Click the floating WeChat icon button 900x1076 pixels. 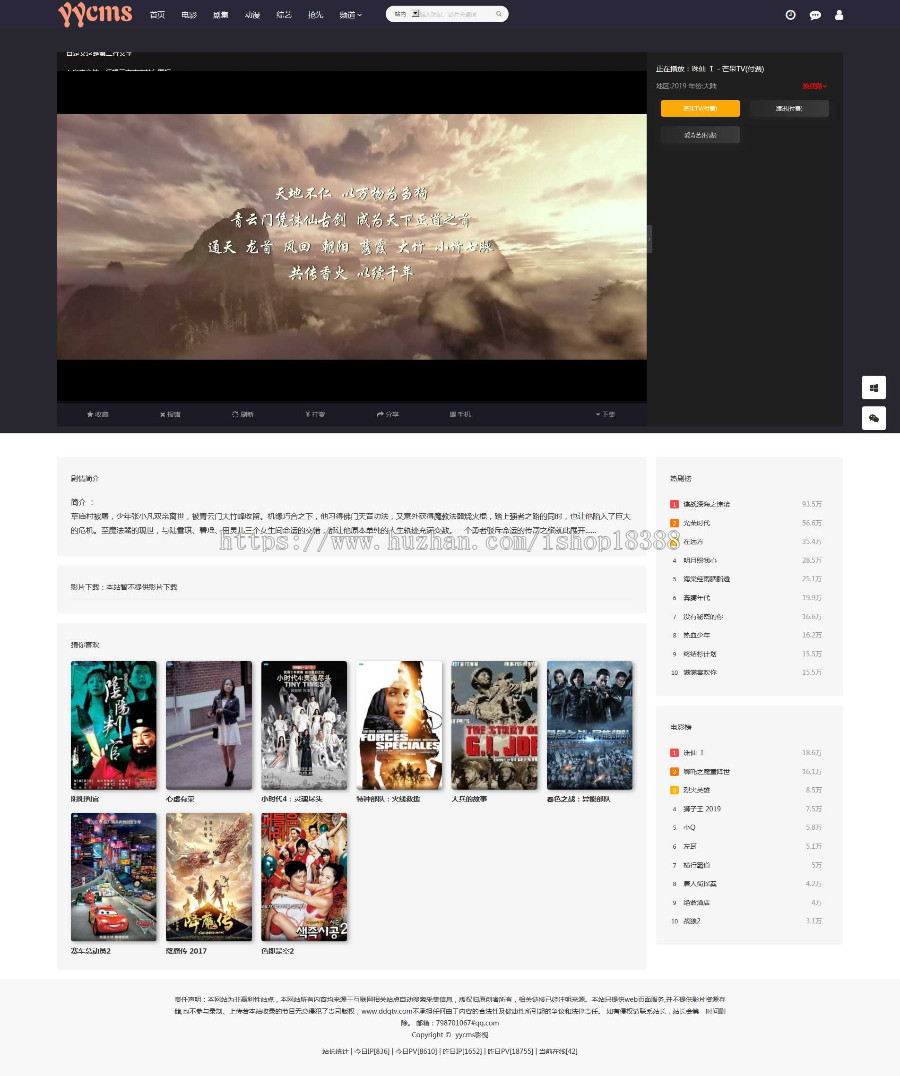pyautogui.click(x=873, y=418)
